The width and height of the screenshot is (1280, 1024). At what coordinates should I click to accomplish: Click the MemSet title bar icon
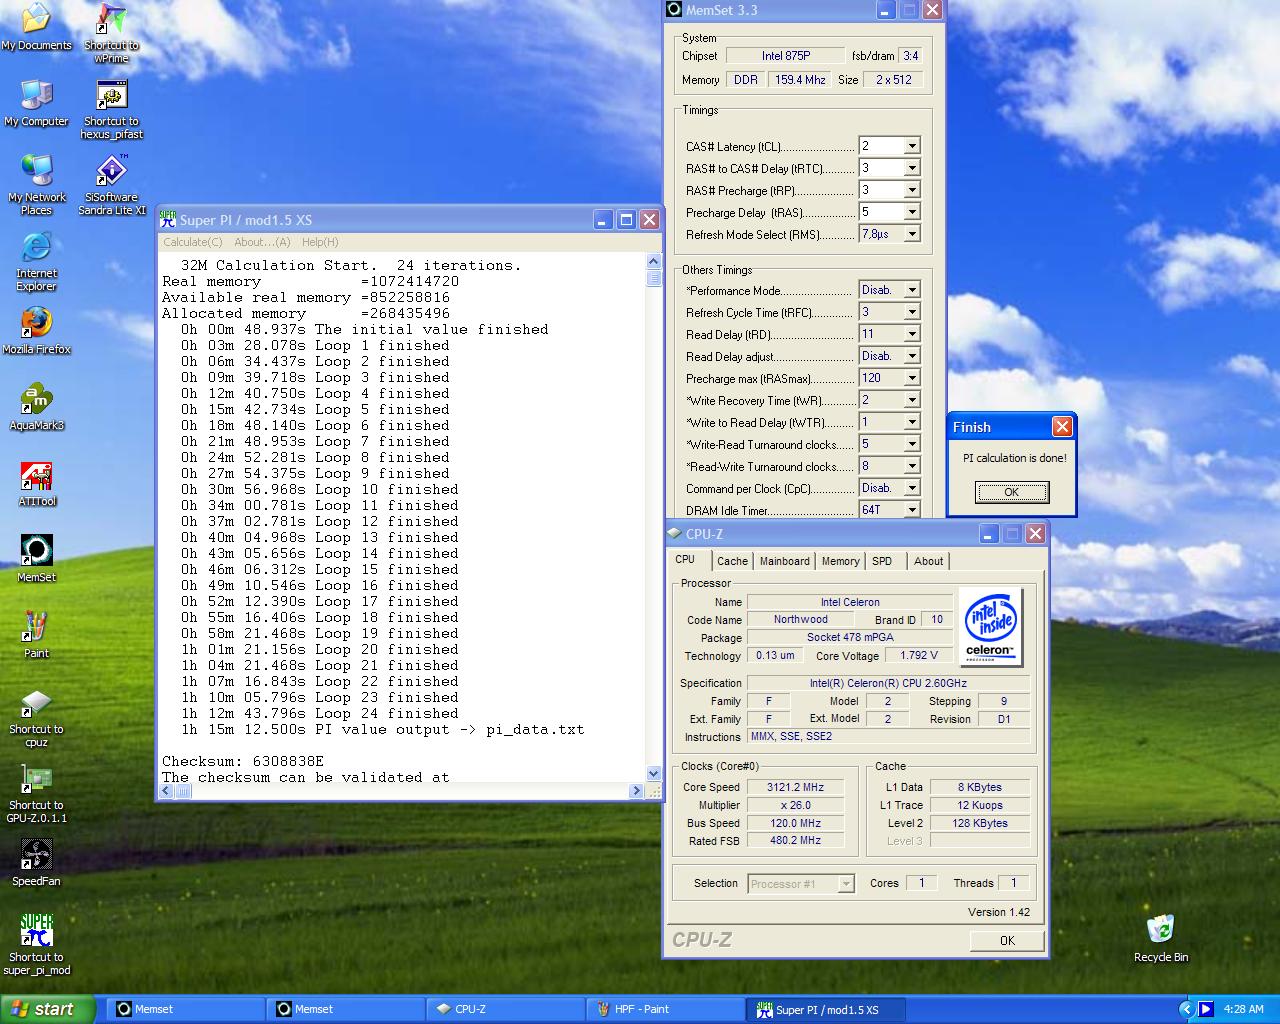675,10
